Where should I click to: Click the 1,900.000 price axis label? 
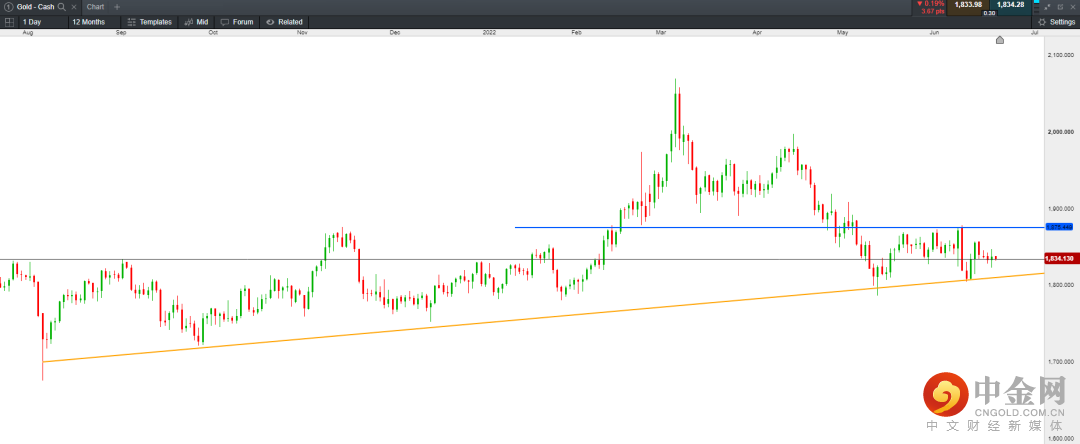[x=1060, y=209]
